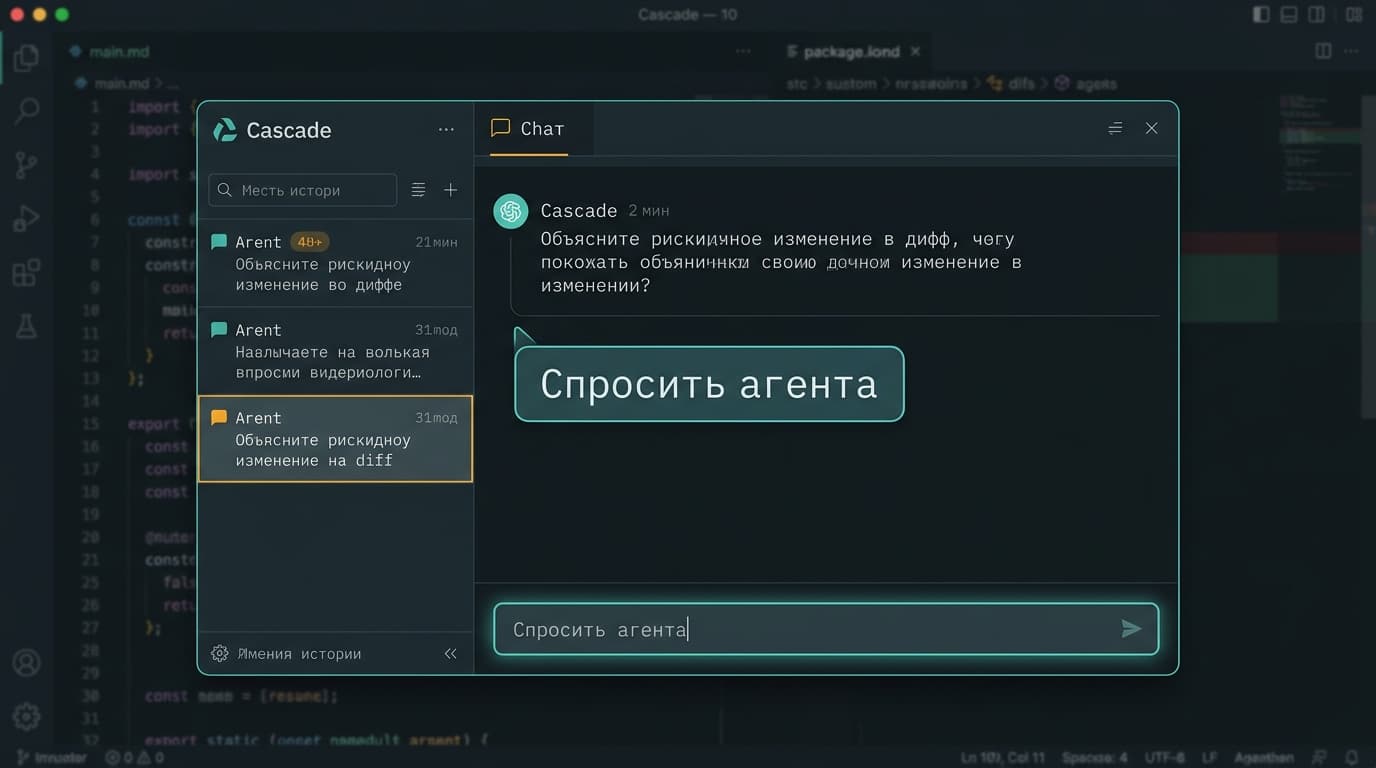
Task: Focus the history search field
Action: click(303, 190)
